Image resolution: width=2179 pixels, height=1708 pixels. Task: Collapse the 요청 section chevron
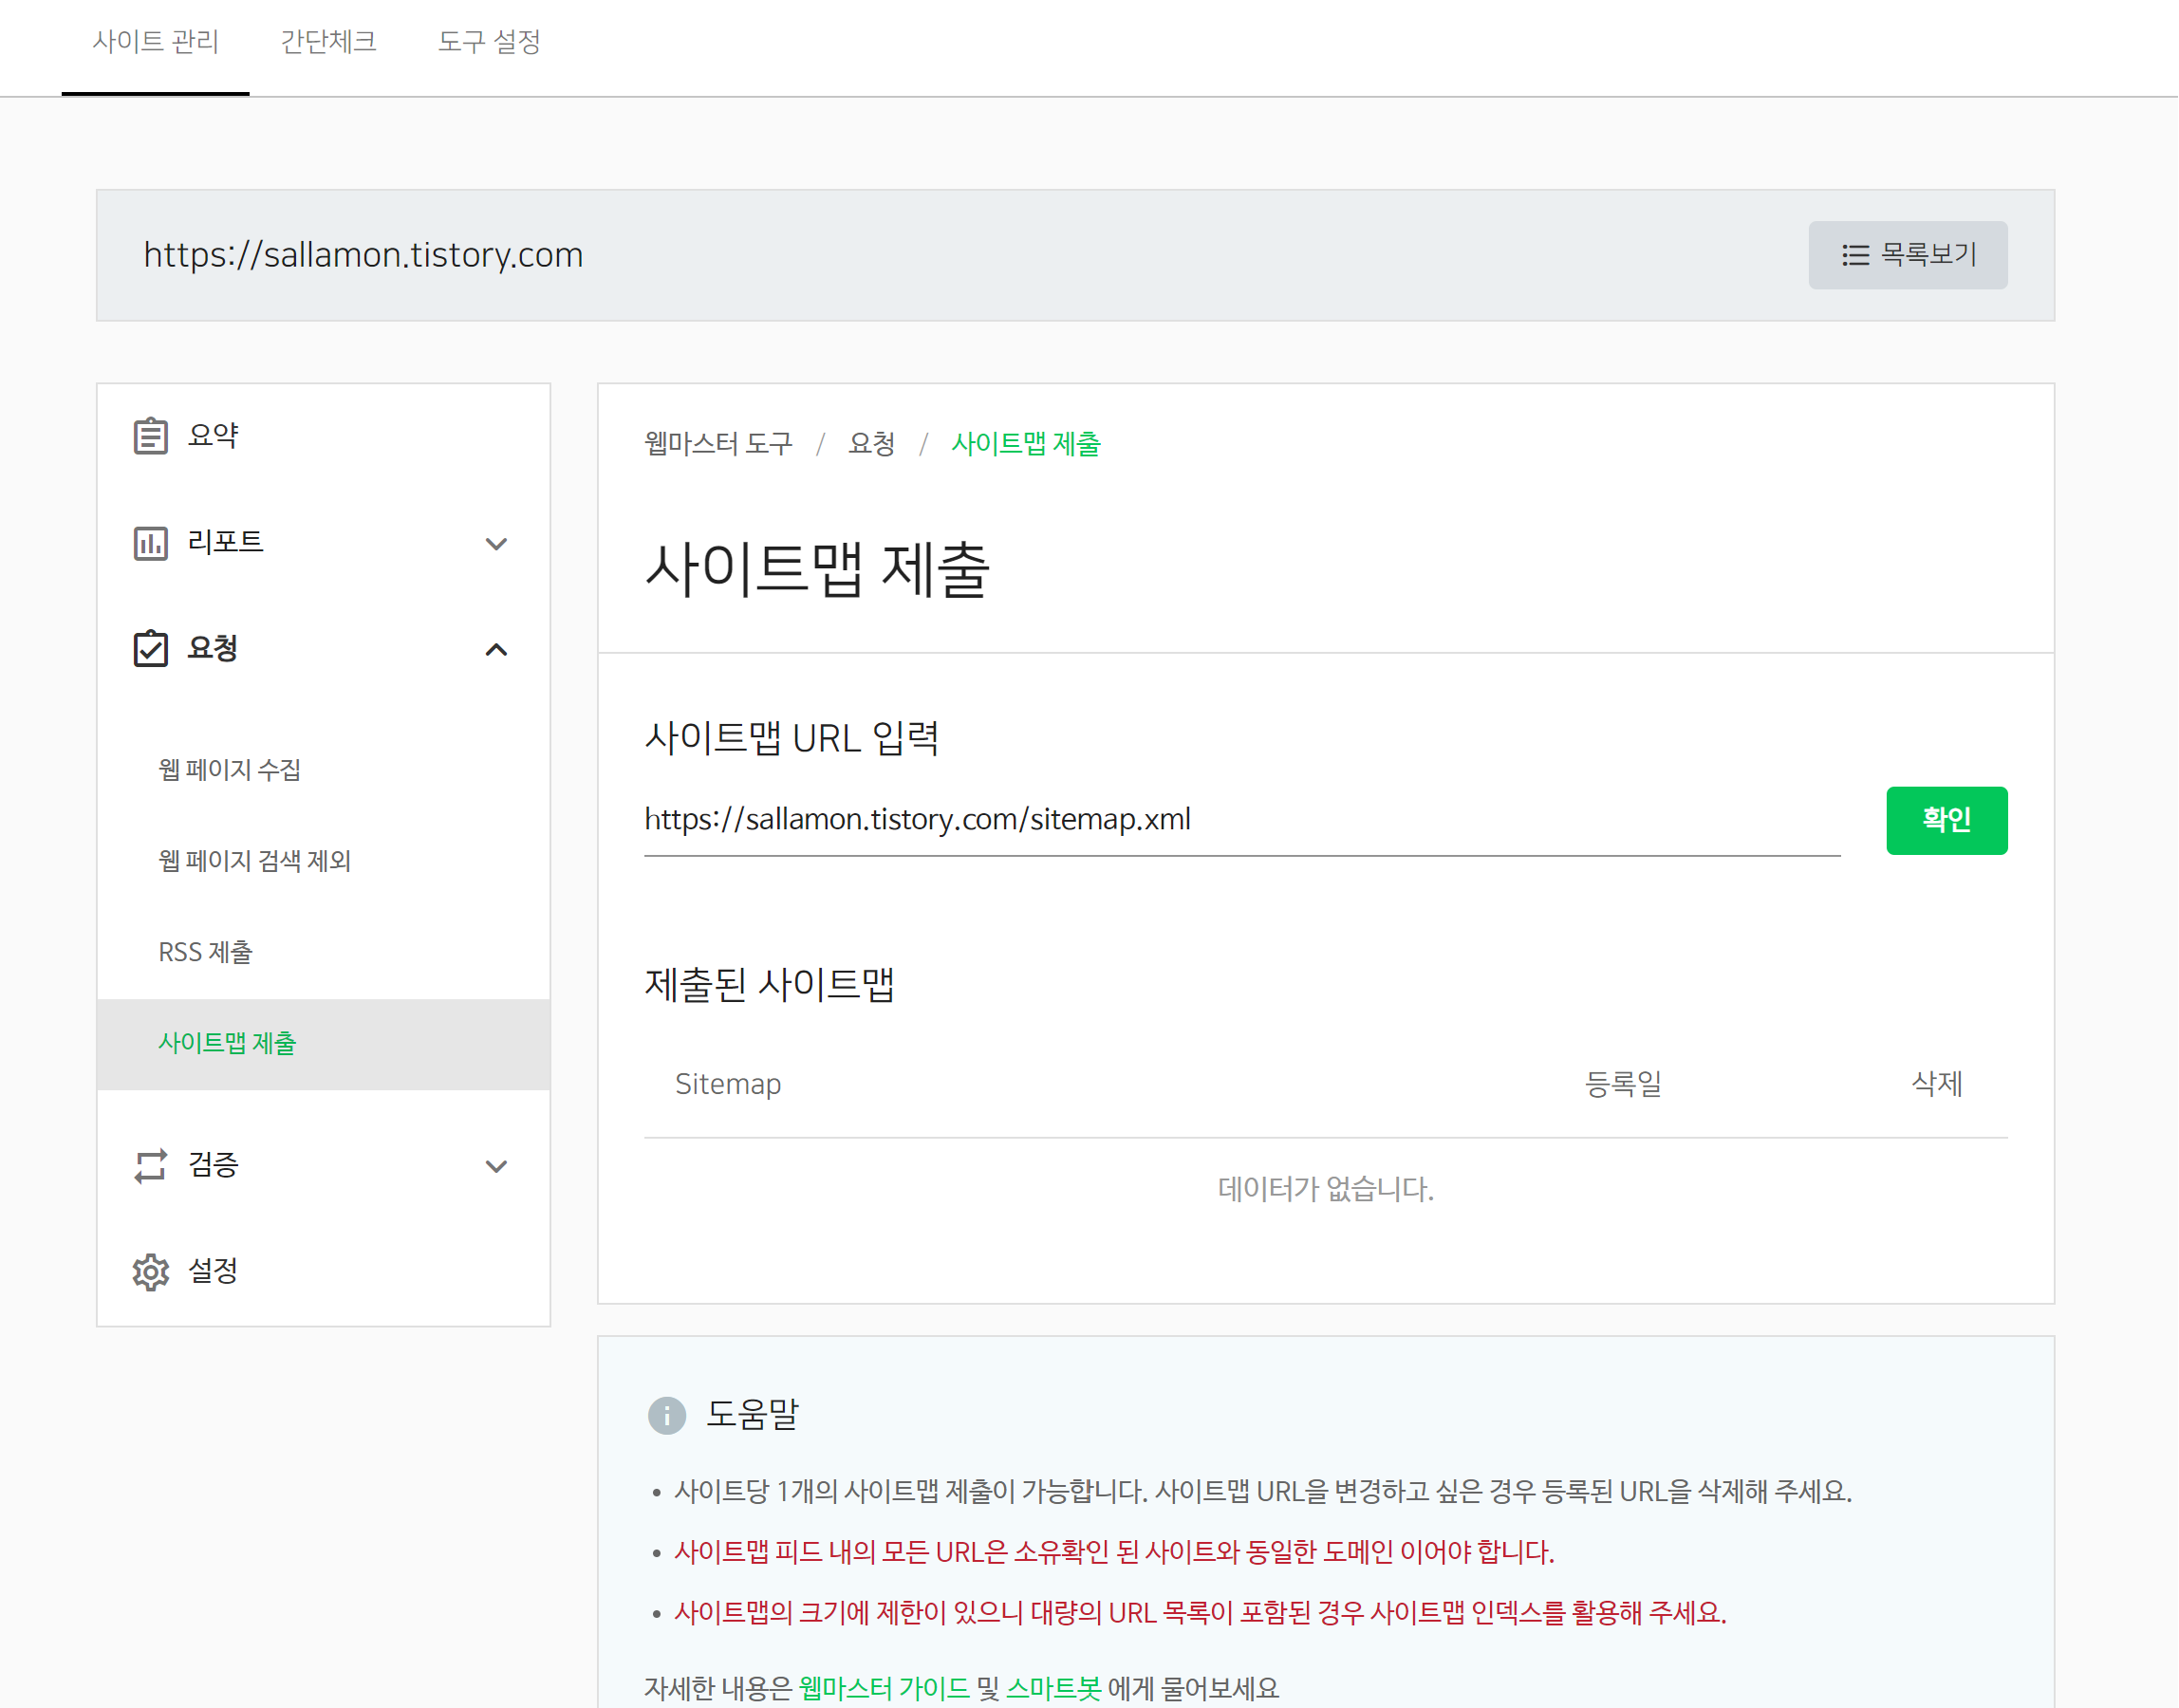pos(496,650)
